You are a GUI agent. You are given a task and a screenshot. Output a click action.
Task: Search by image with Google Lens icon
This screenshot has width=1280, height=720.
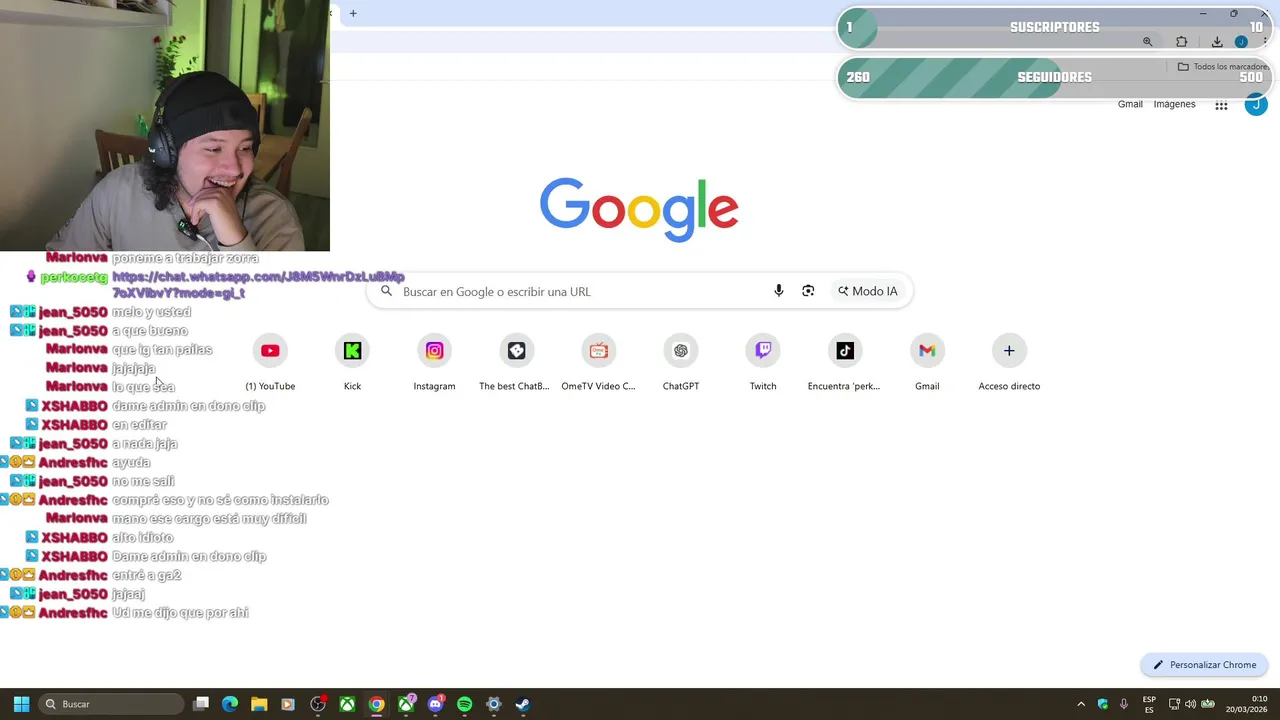point(808,291)
